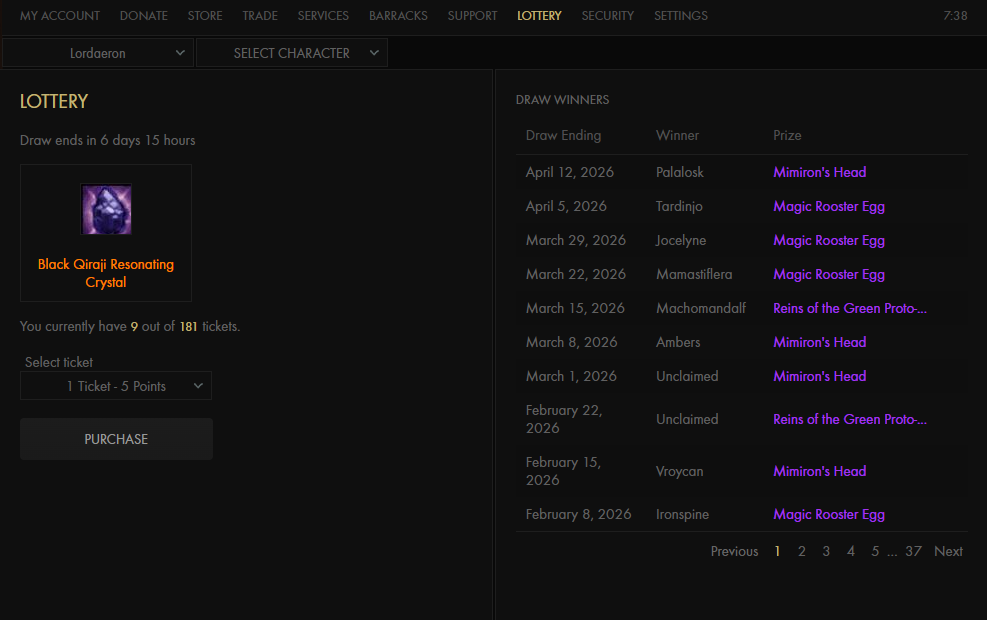Open Magic Rooster Egg prize for April 5
Screen dimensions: 987x620
pos(829,206)
